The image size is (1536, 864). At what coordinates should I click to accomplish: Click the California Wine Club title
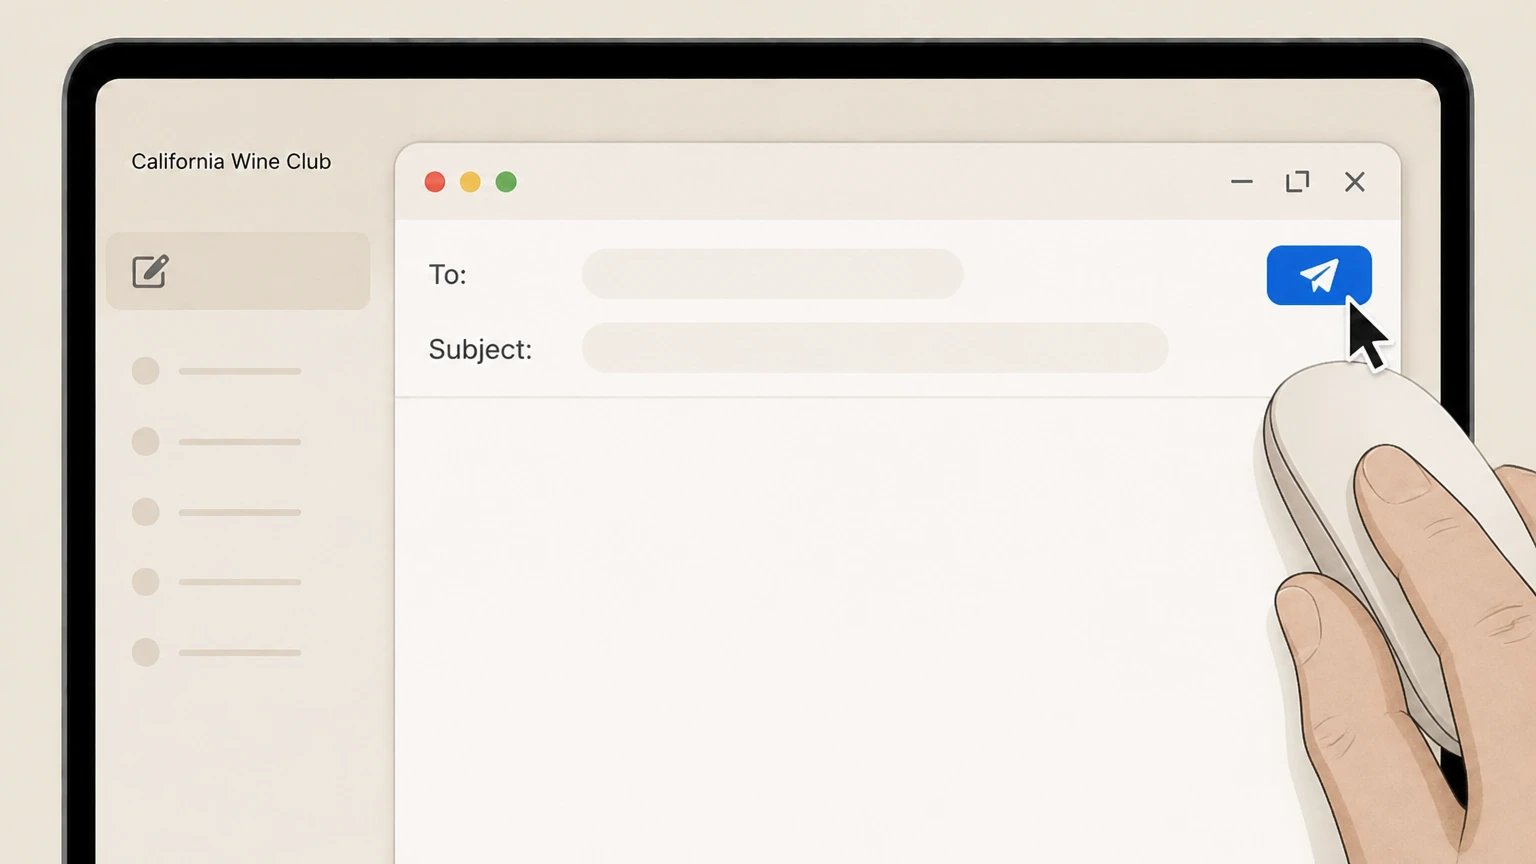(x=231, y=161)
